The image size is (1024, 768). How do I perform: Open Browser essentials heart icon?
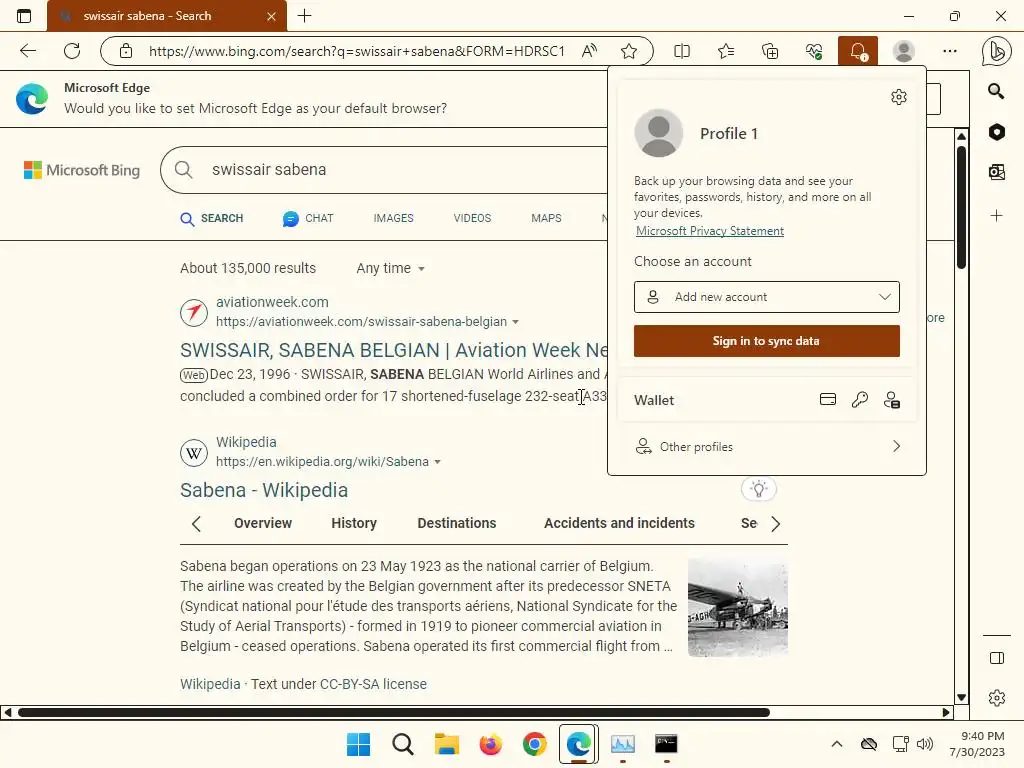814,51
